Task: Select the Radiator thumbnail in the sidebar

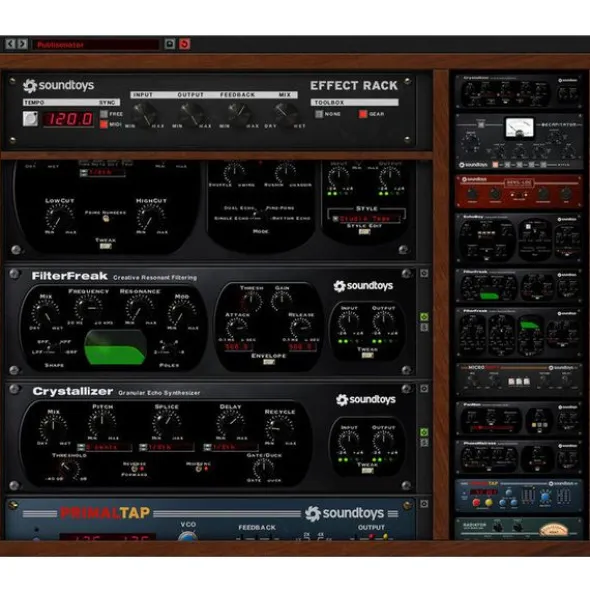Action: pyautogui.click(x=519, y=529)
